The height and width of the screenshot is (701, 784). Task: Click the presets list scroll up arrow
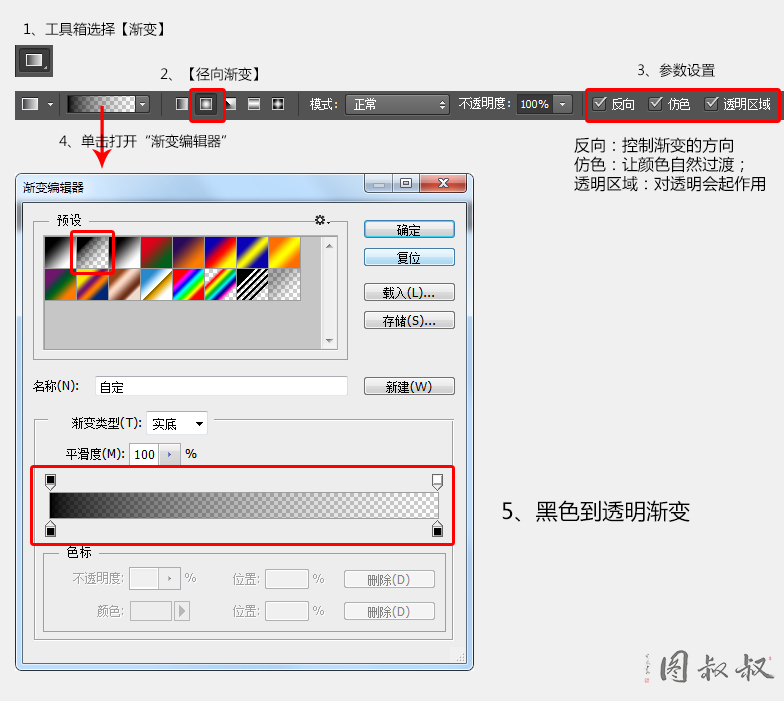[329, 246]
